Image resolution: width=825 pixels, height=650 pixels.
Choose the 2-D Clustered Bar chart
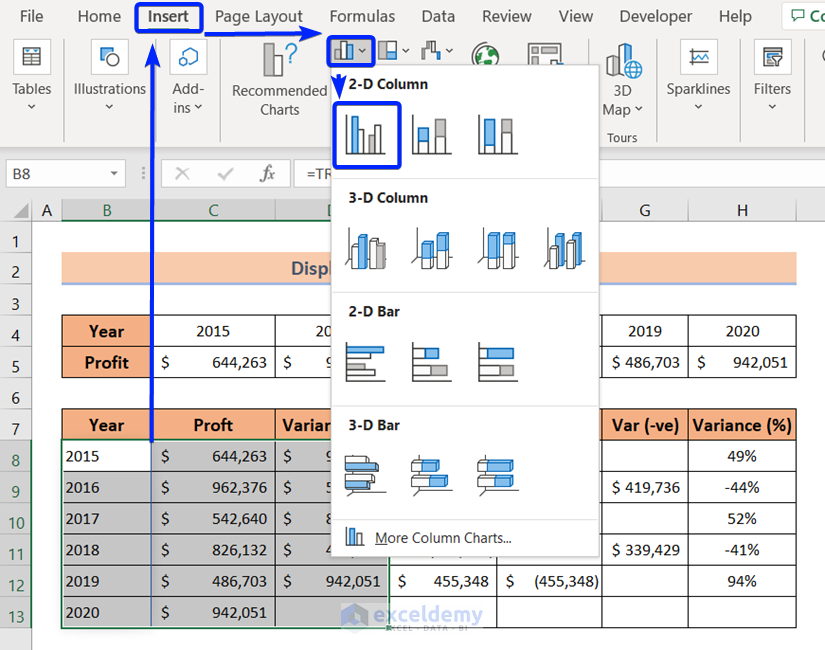point(366,362)
